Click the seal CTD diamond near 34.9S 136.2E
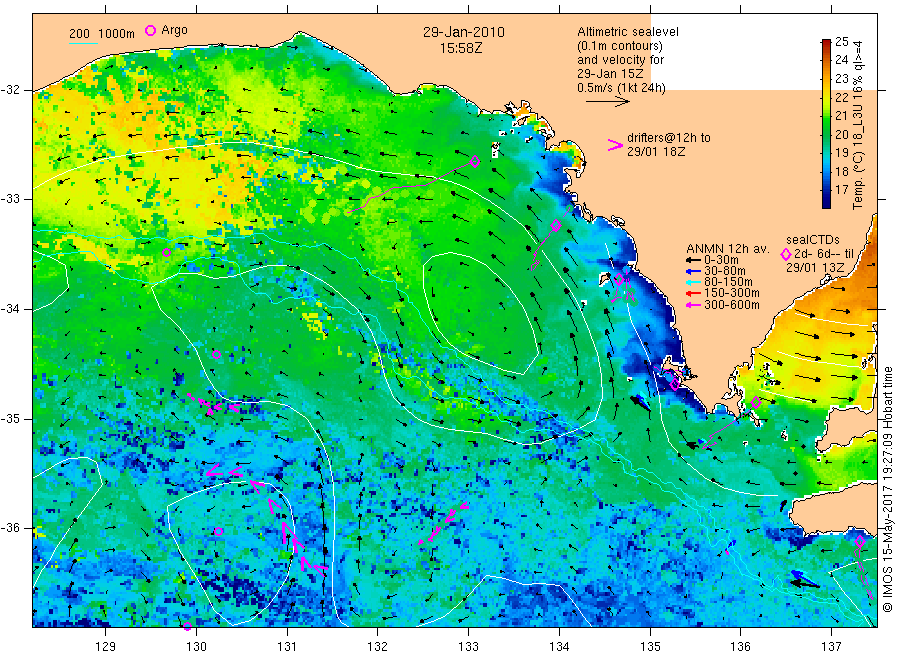This screenshot has width=900, height=660. tap(756, 403)
